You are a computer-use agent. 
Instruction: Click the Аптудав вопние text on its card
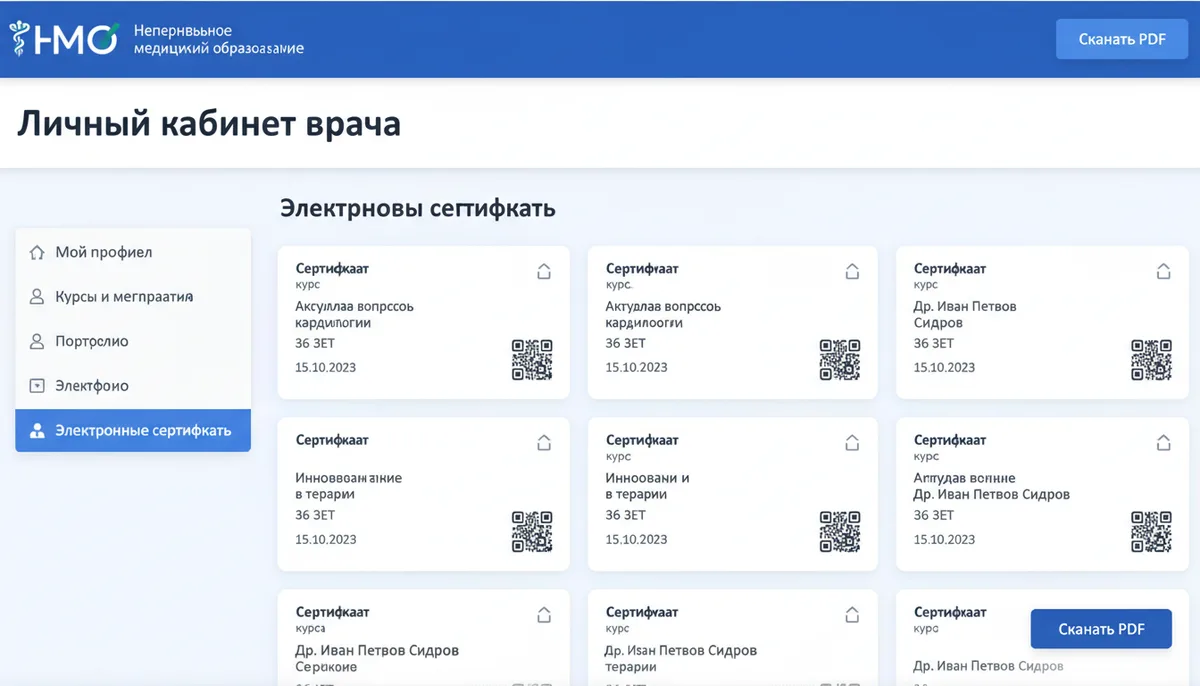click(964, 478)
